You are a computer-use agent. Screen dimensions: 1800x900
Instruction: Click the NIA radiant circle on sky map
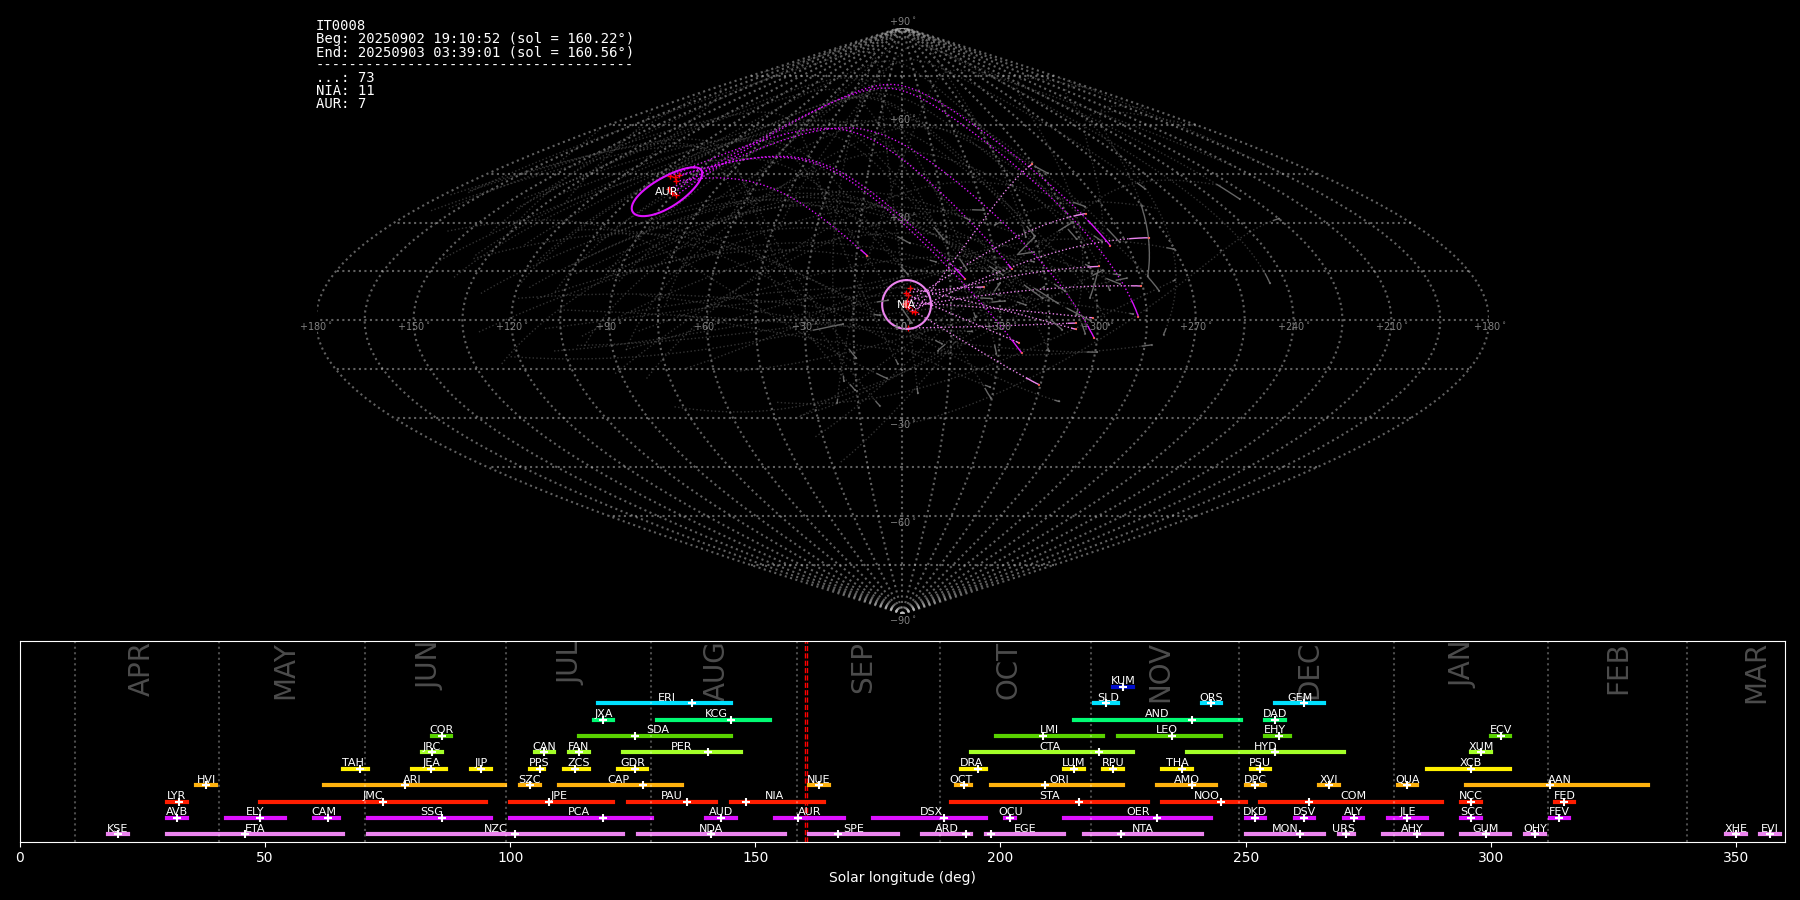click(x=906, y=304)
